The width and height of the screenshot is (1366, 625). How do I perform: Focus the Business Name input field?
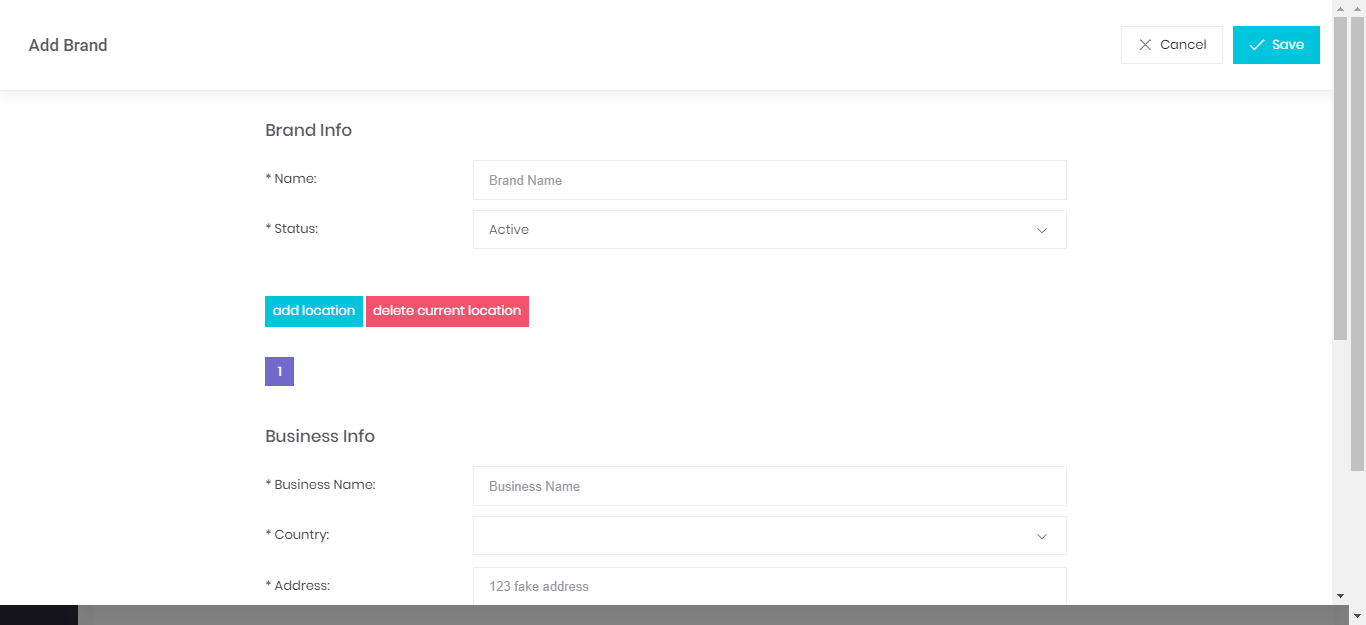point(768,486)
